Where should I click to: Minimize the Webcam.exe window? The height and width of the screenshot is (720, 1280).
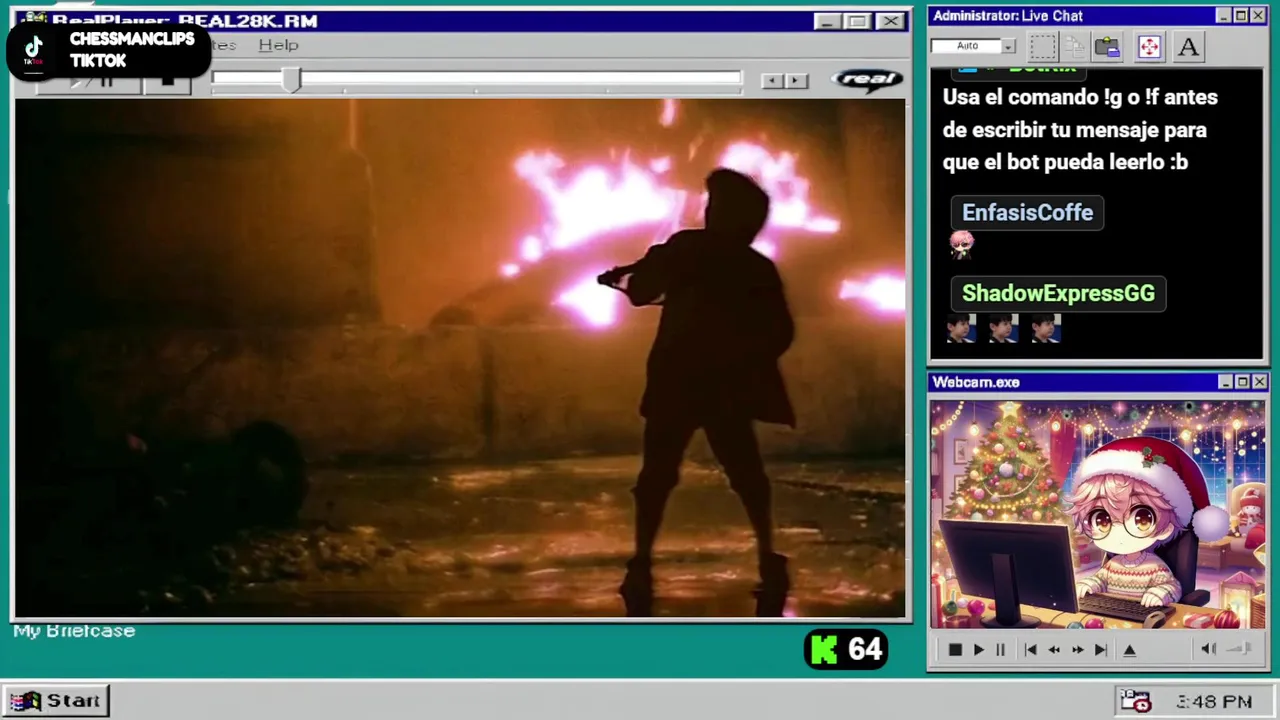tap(1225, 382)
